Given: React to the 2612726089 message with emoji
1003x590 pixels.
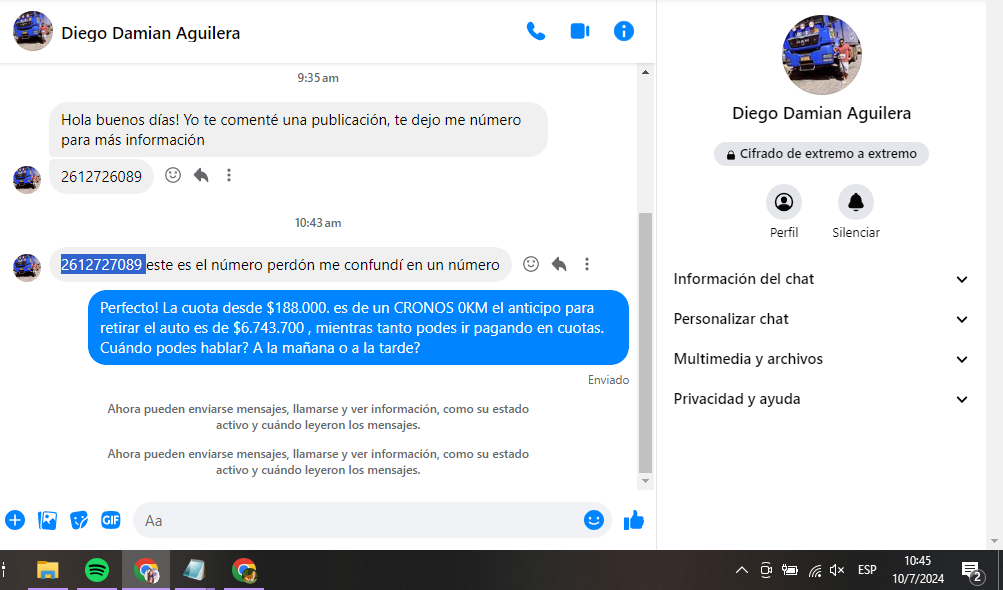Looking at the screenshot, I should tap(173, 175).
